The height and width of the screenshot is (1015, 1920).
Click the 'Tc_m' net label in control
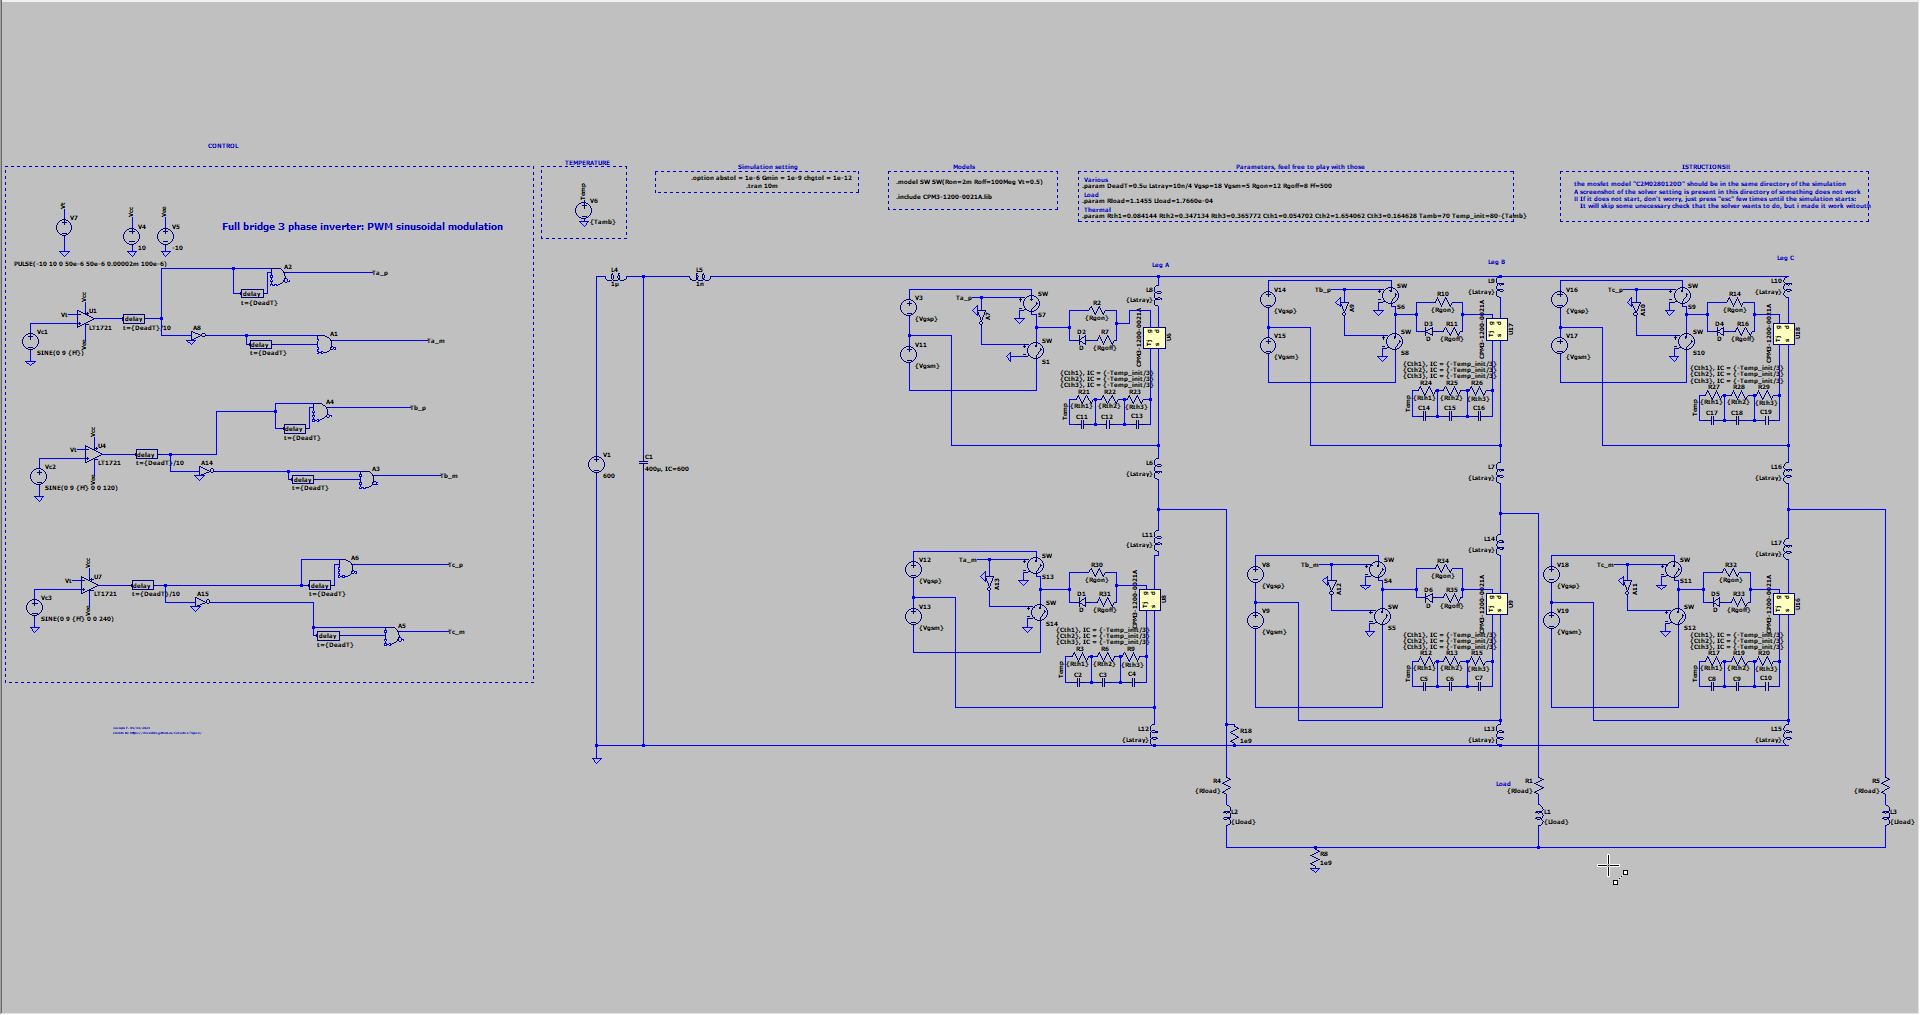456,632
